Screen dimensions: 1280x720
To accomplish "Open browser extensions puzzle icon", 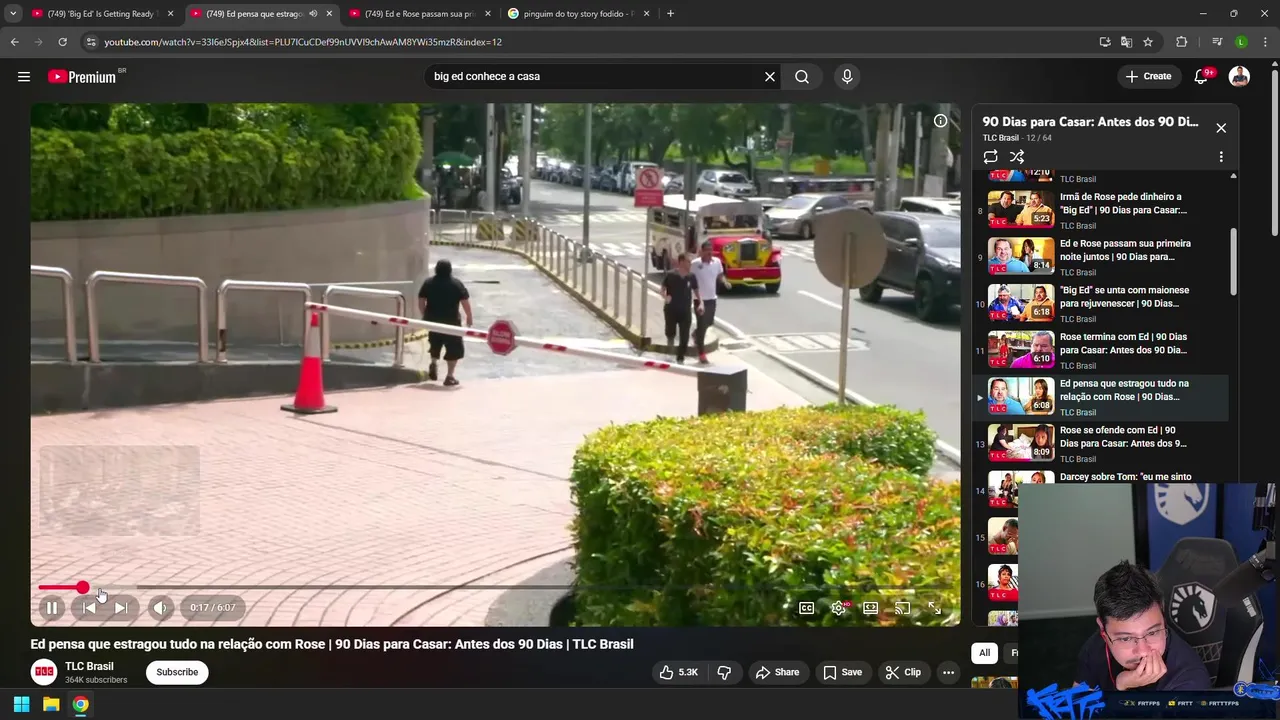I will tap(1182, 42).
